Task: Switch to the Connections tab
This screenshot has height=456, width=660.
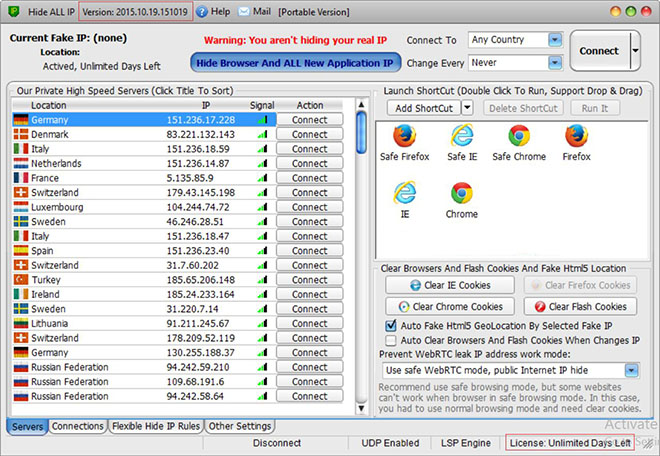Action: point(77,426)
